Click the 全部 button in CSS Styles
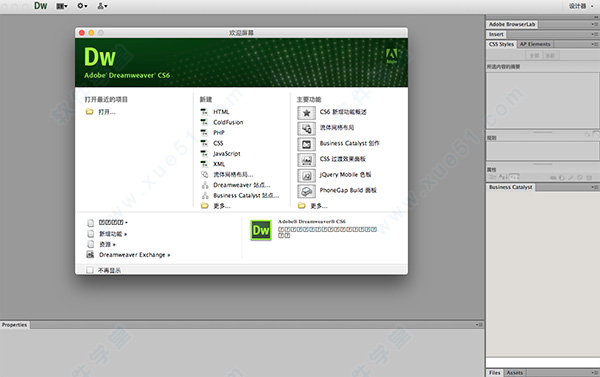This screenshot has height=377, width=600. [x=534, y=55]
